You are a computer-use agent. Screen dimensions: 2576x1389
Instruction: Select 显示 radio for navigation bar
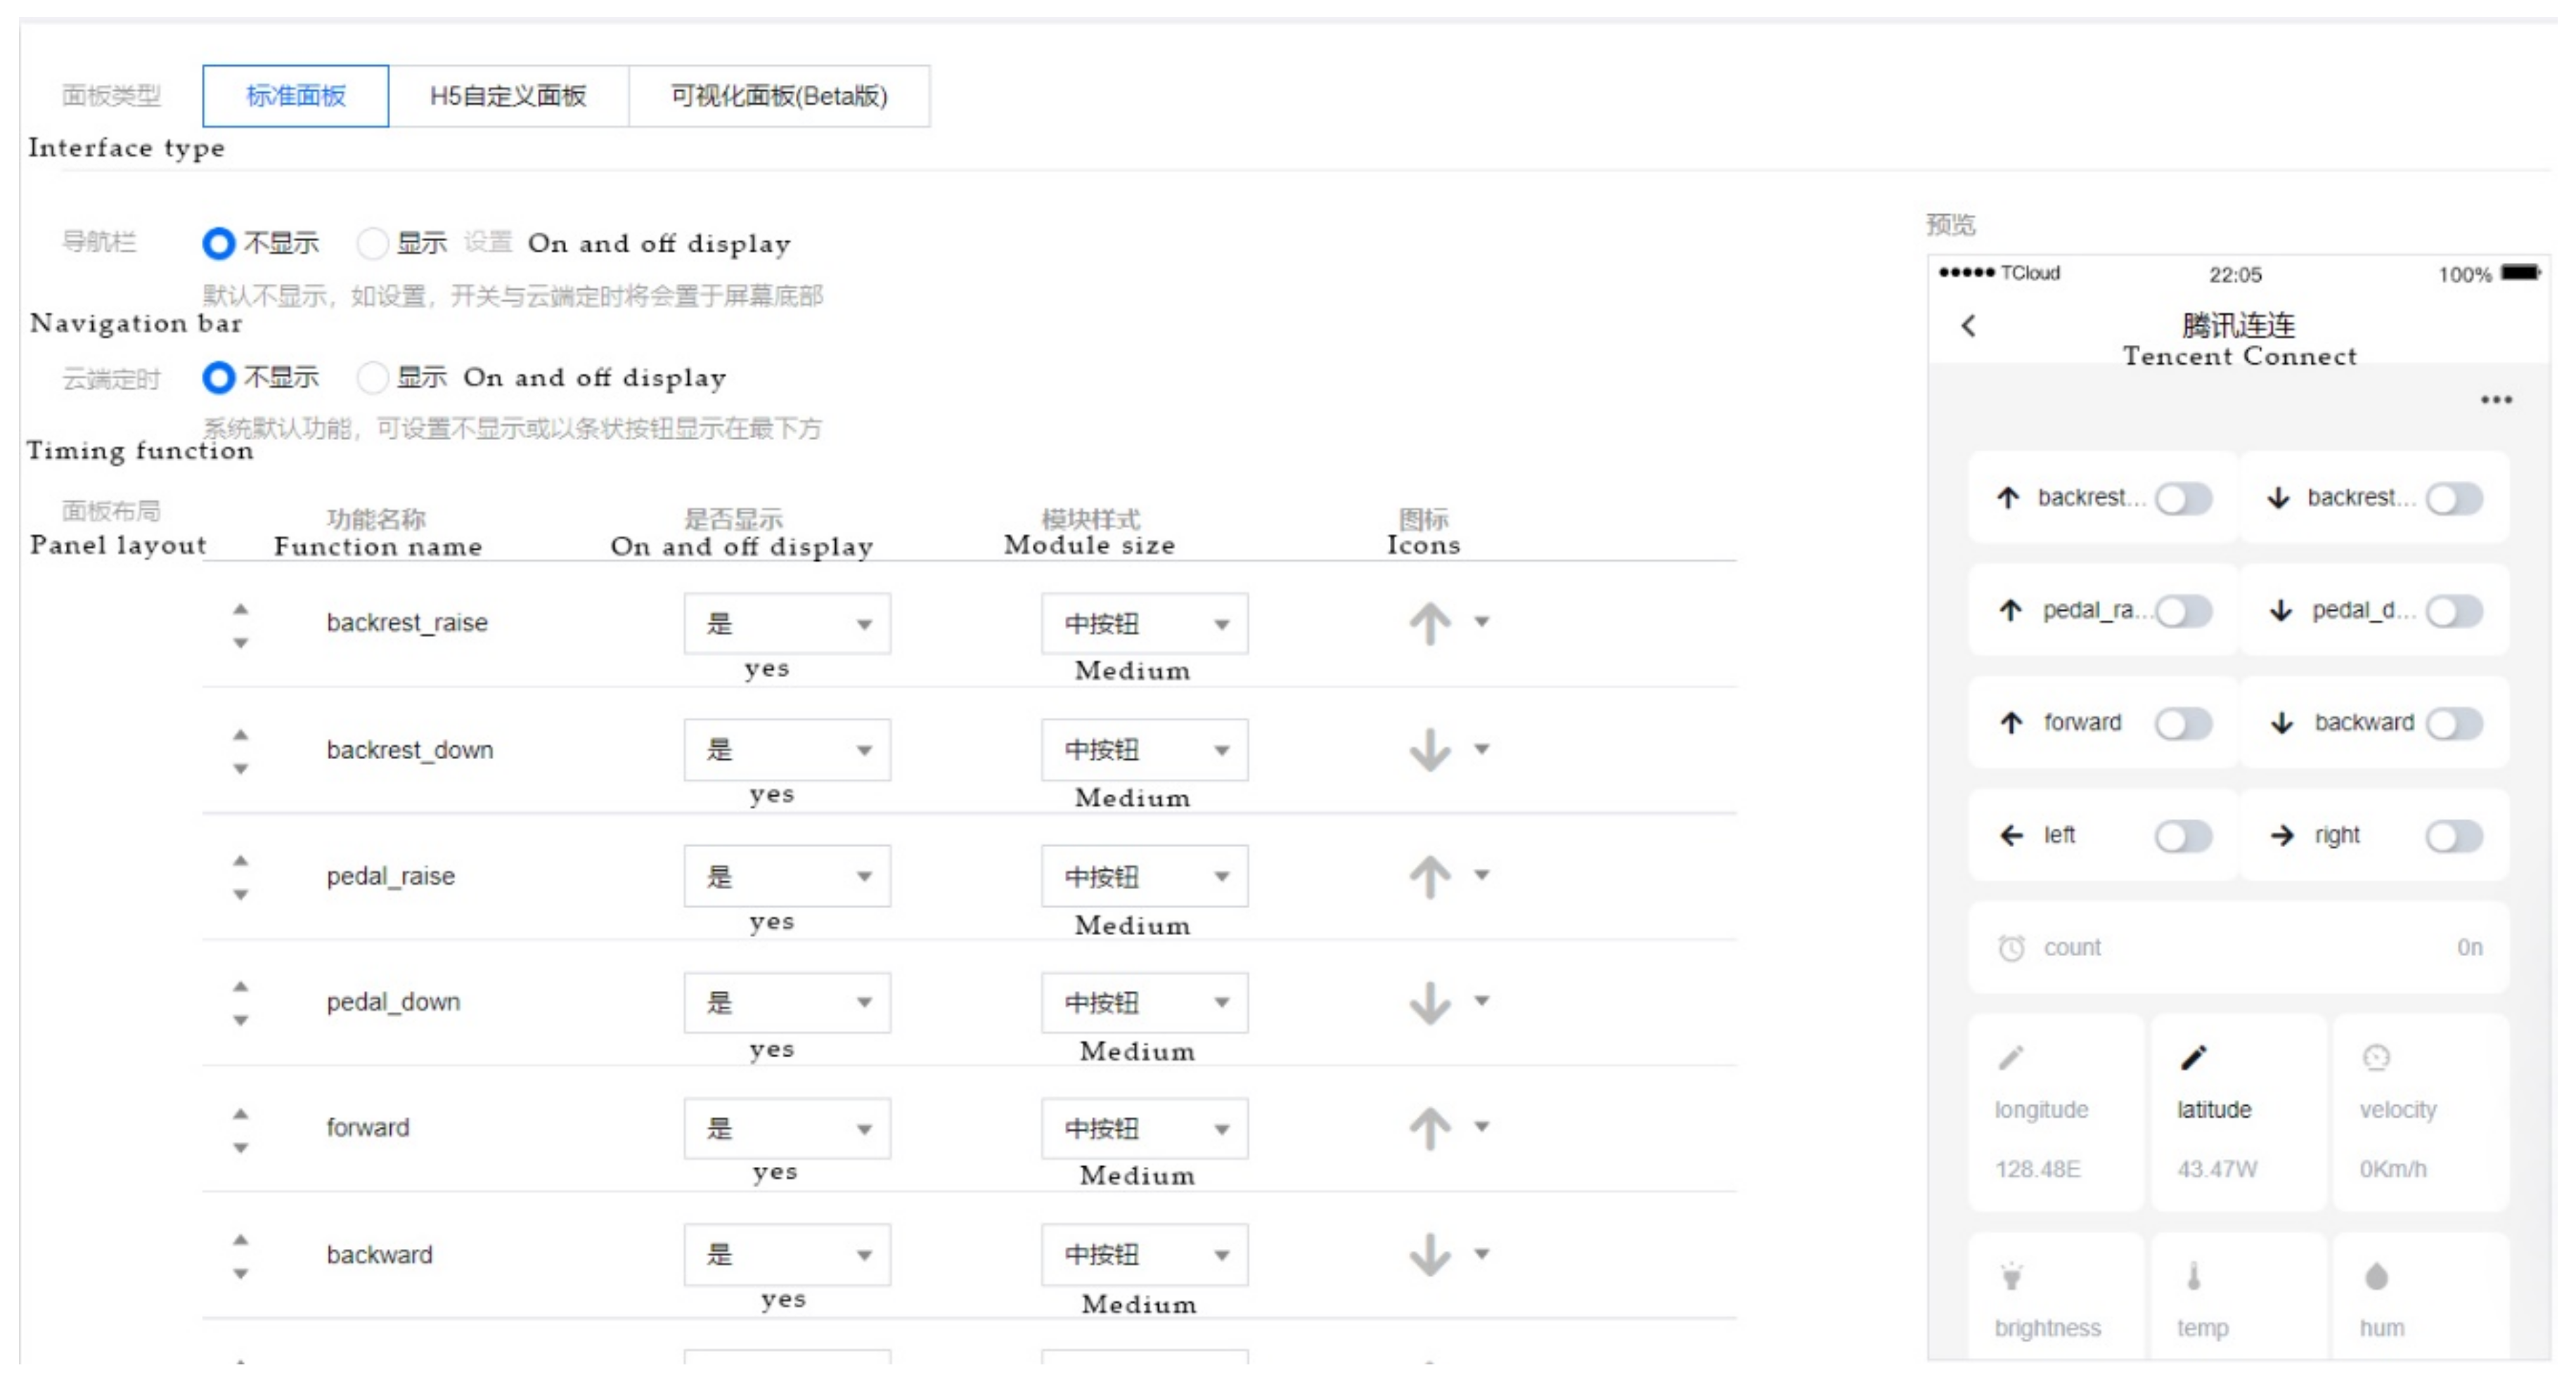(x=373, y=243)
